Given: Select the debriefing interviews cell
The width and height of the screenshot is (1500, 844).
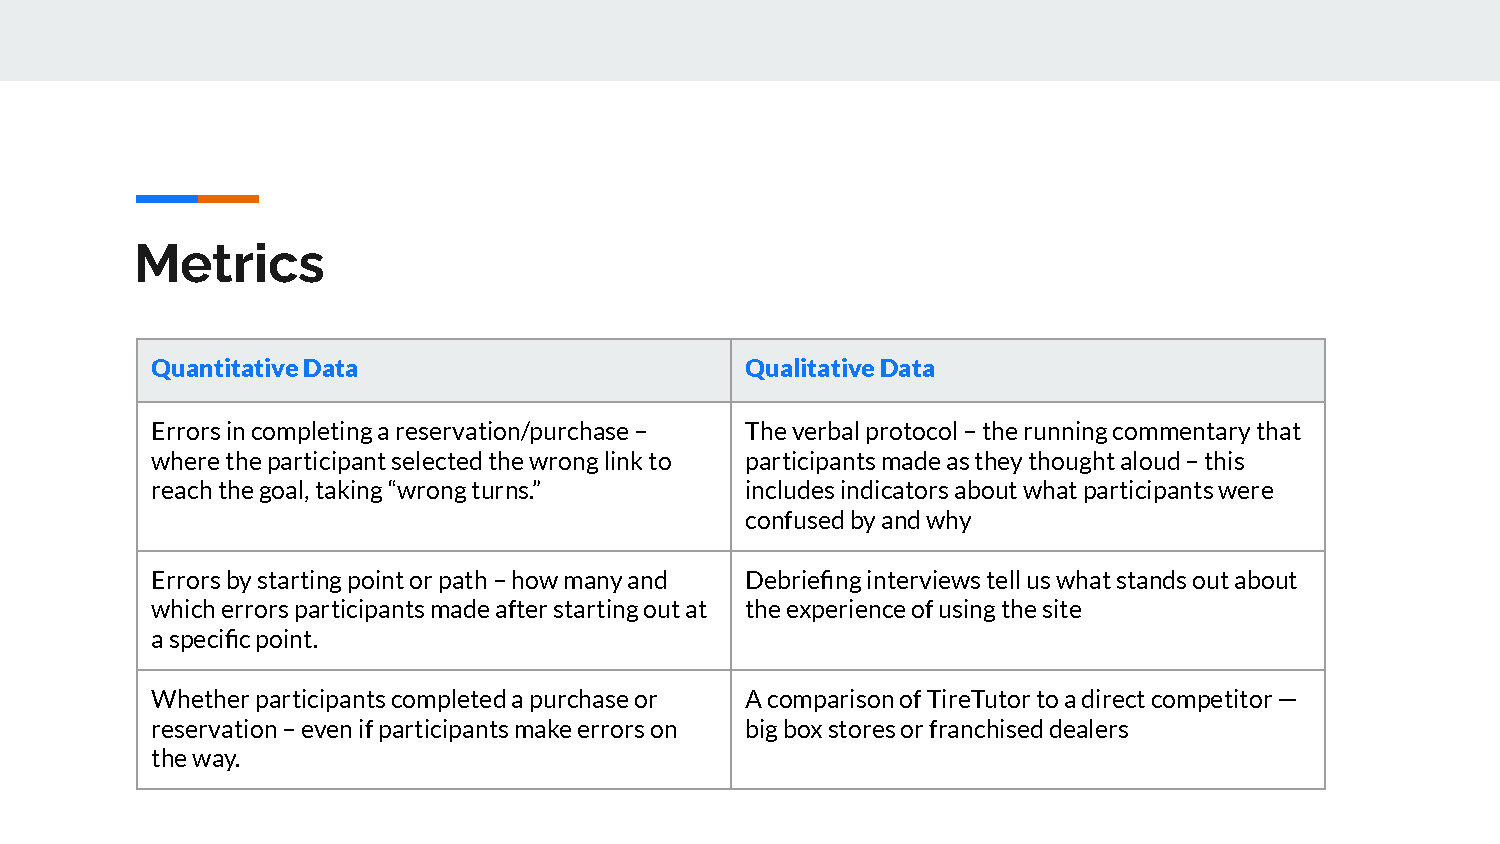Looking at the screenshot, I should point(1028,610).
